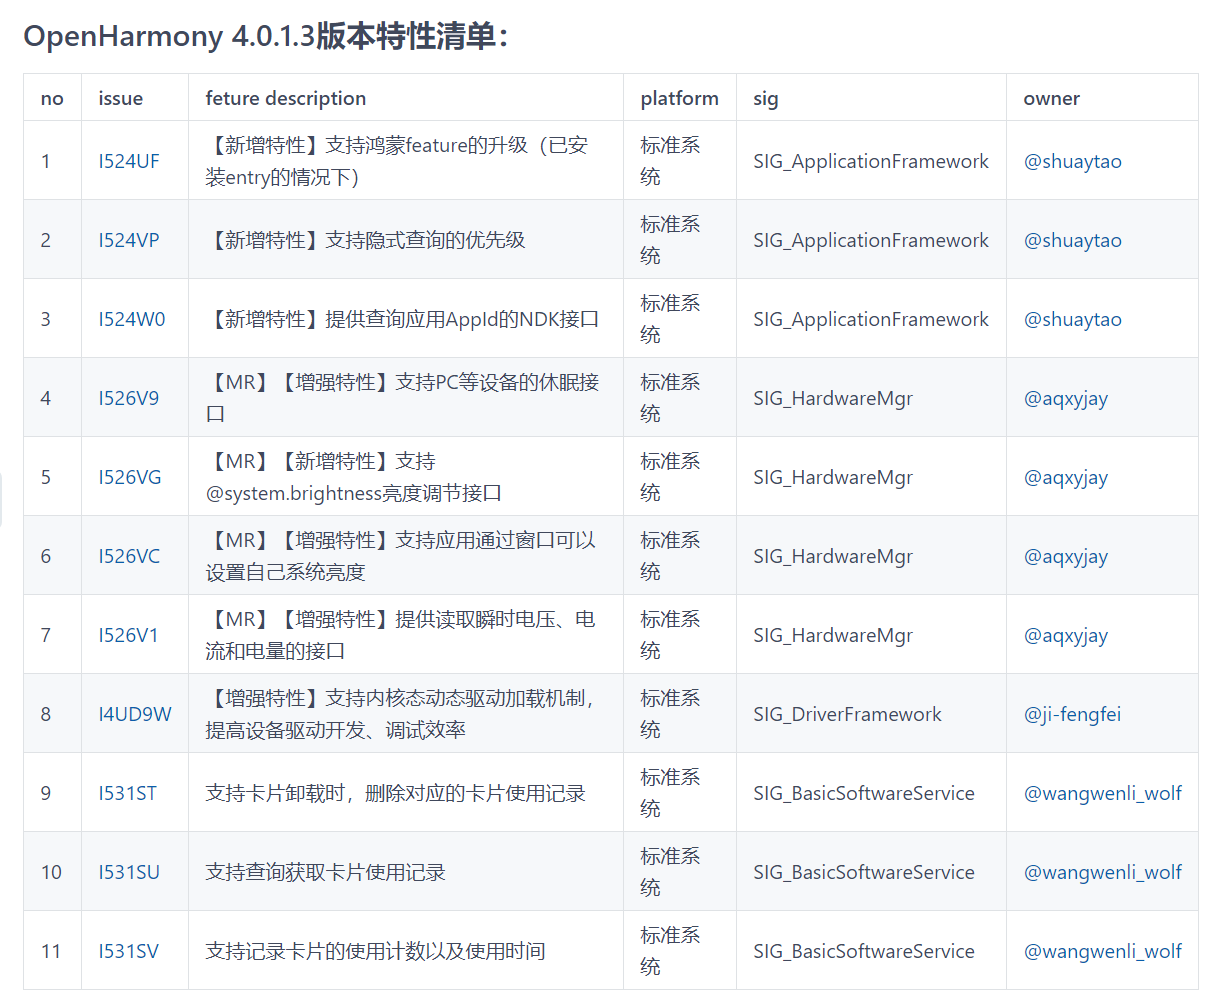
Task: Open @wangwenli_wolf profile in row 11
Action: pos(1102,951)
